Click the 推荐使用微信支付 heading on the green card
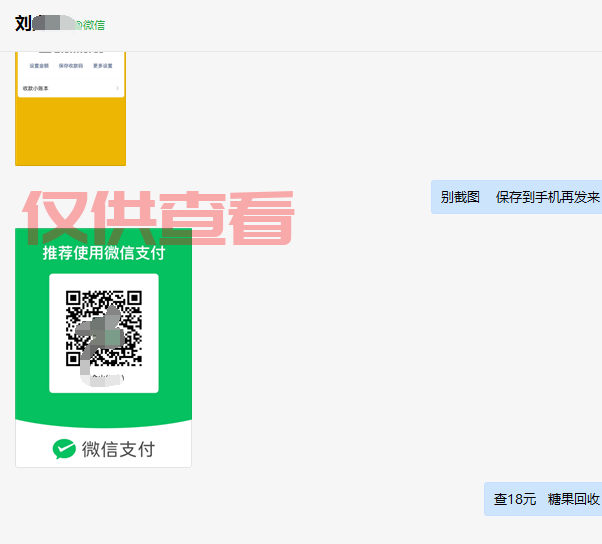Screen dimensions: 602x544 click(103, 253)
